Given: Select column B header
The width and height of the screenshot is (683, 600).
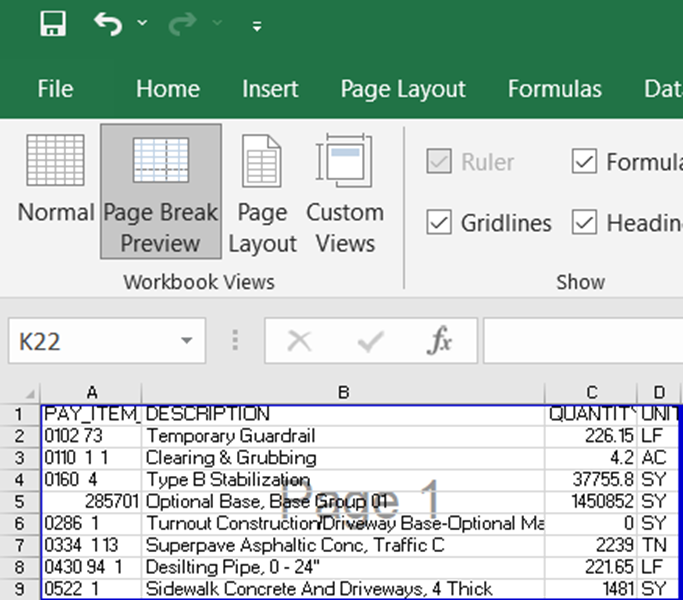Looking at the screenshot, I should (343, 393).
